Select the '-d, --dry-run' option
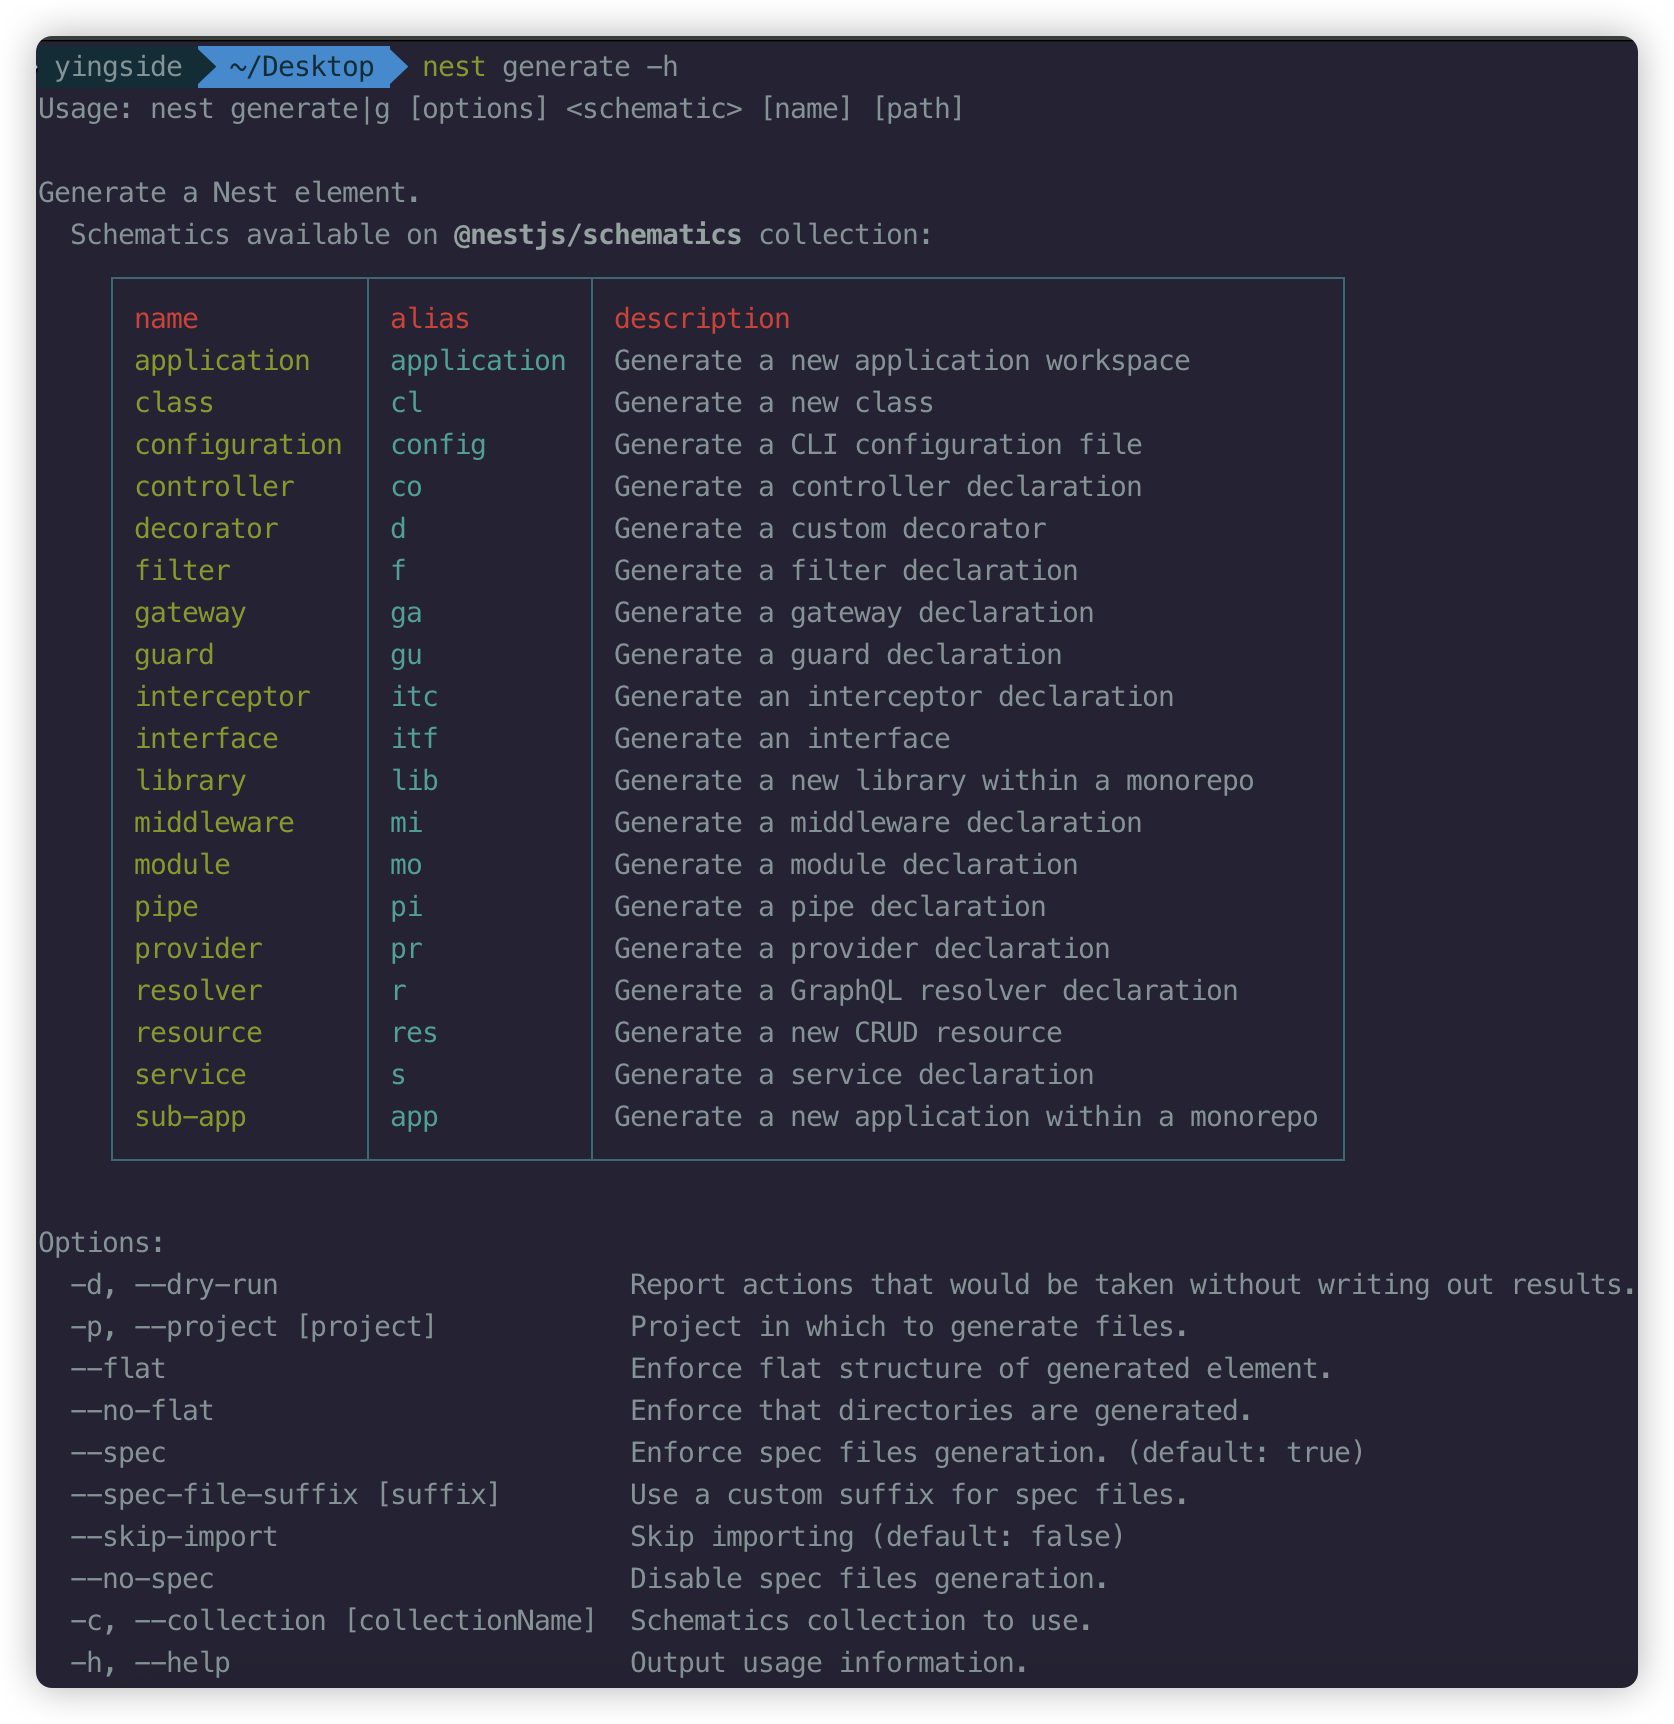This screenshot has height=1724, width=1674. pyautogui.click(x=174, y=1285)
